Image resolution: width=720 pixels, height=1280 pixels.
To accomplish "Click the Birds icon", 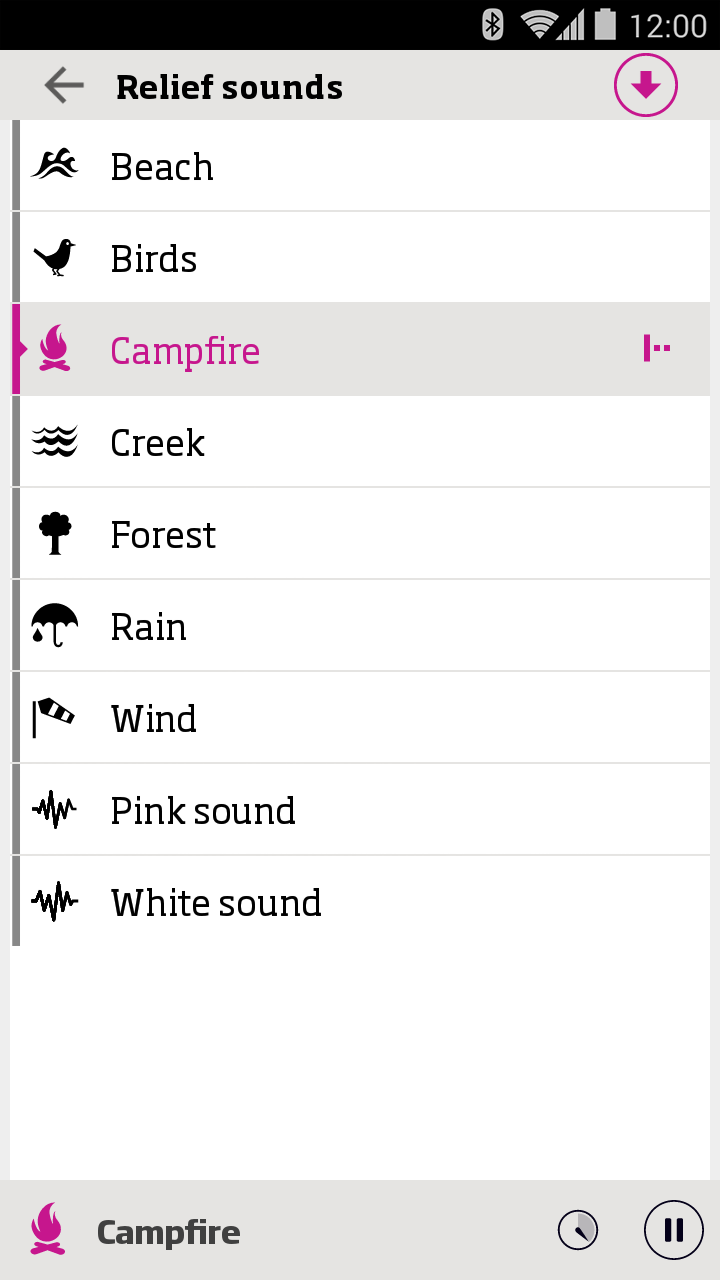I will click(x=54, y=257).
